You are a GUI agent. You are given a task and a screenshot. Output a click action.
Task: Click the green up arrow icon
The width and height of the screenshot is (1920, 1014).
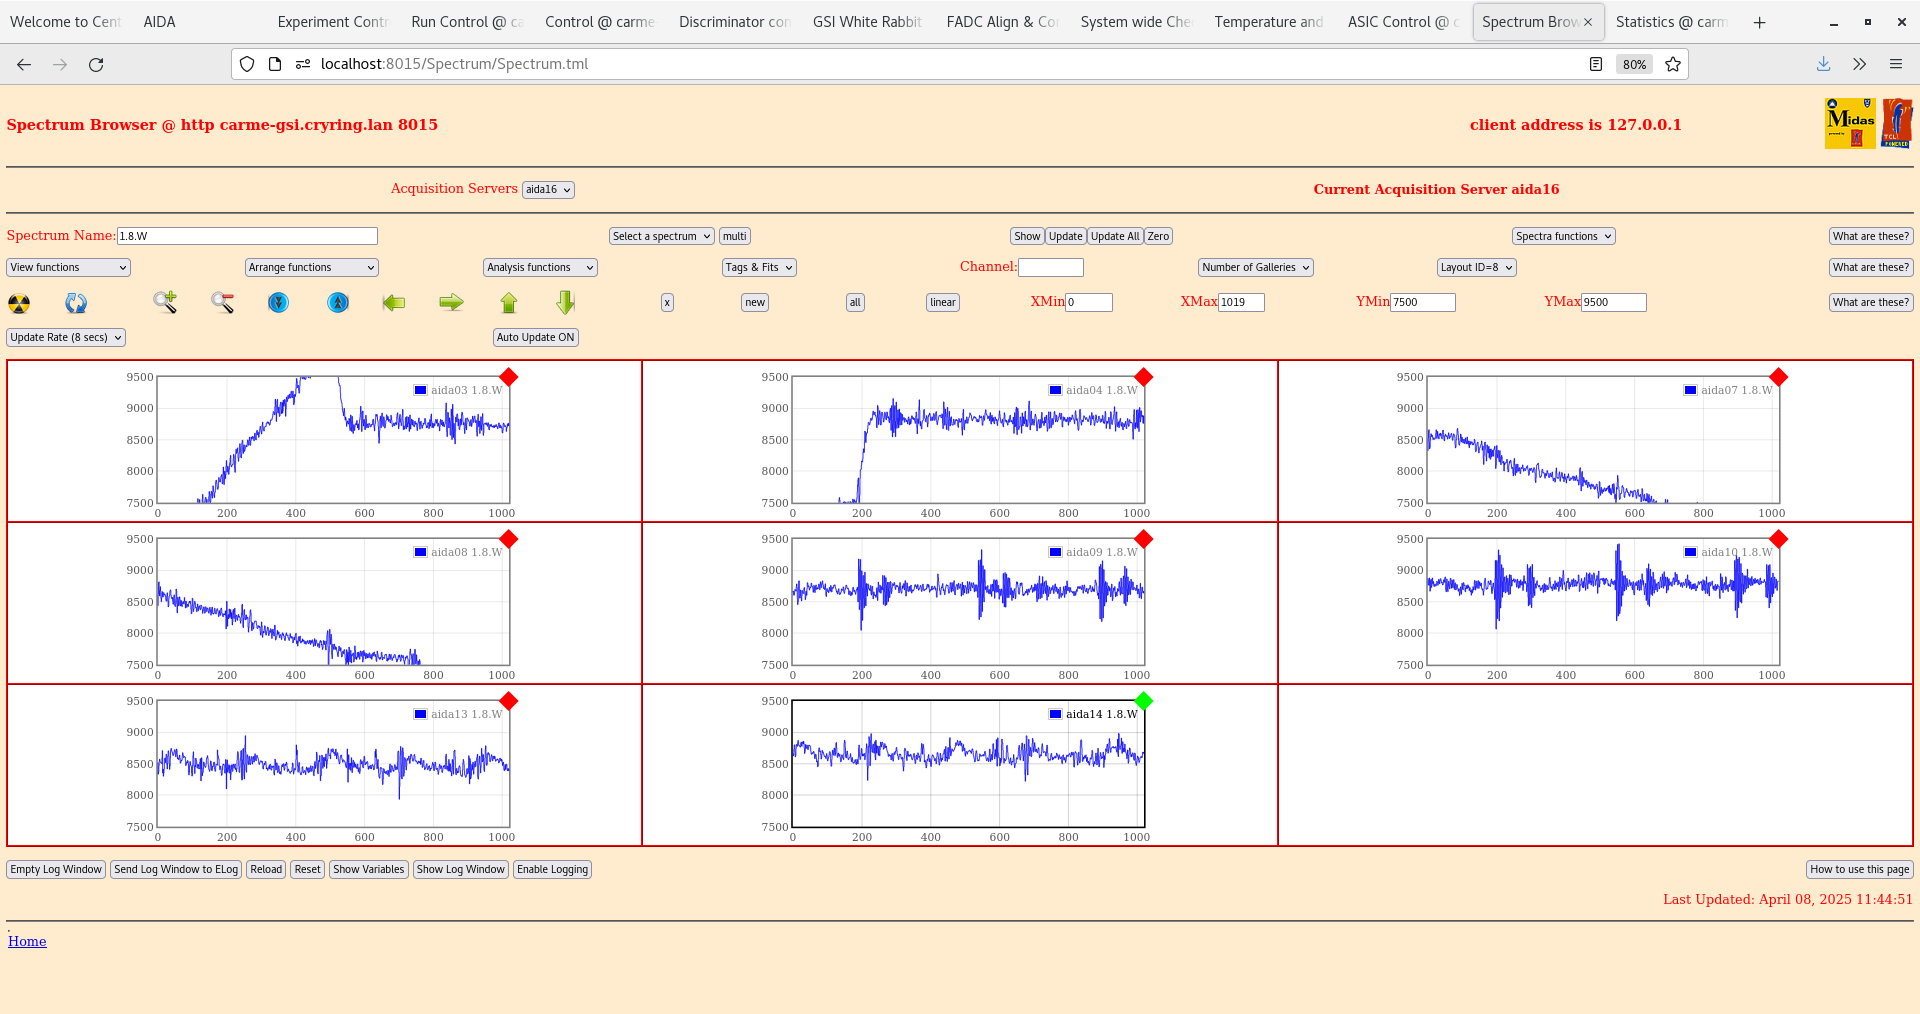(509, 302)
